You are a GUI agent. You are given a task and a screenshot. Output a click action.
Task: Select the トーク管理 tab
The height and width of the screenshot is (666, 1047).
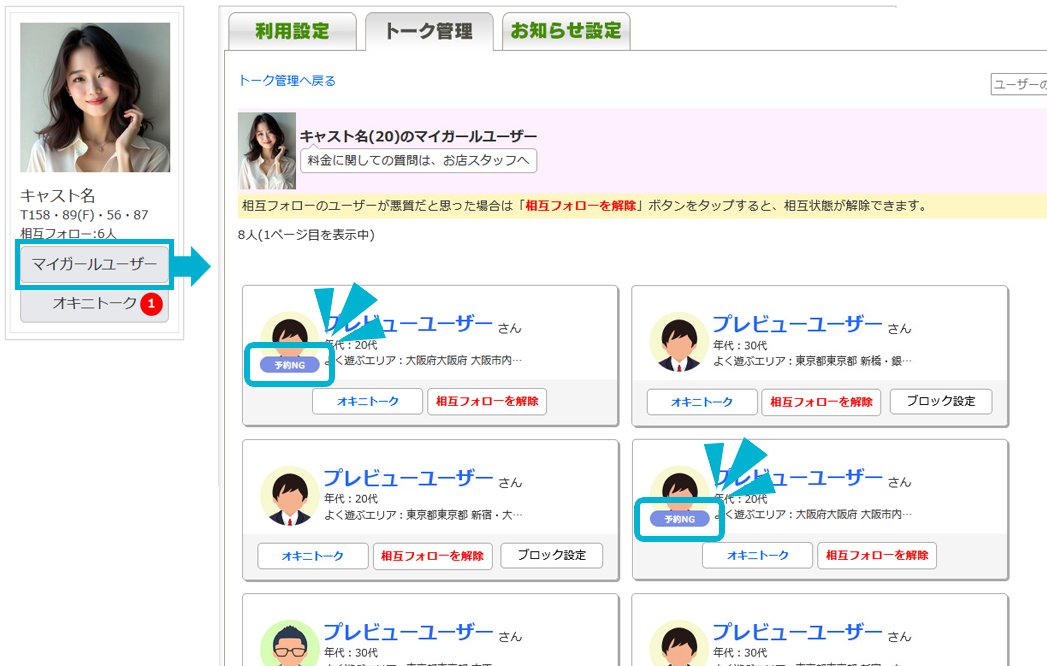(428, 31)
